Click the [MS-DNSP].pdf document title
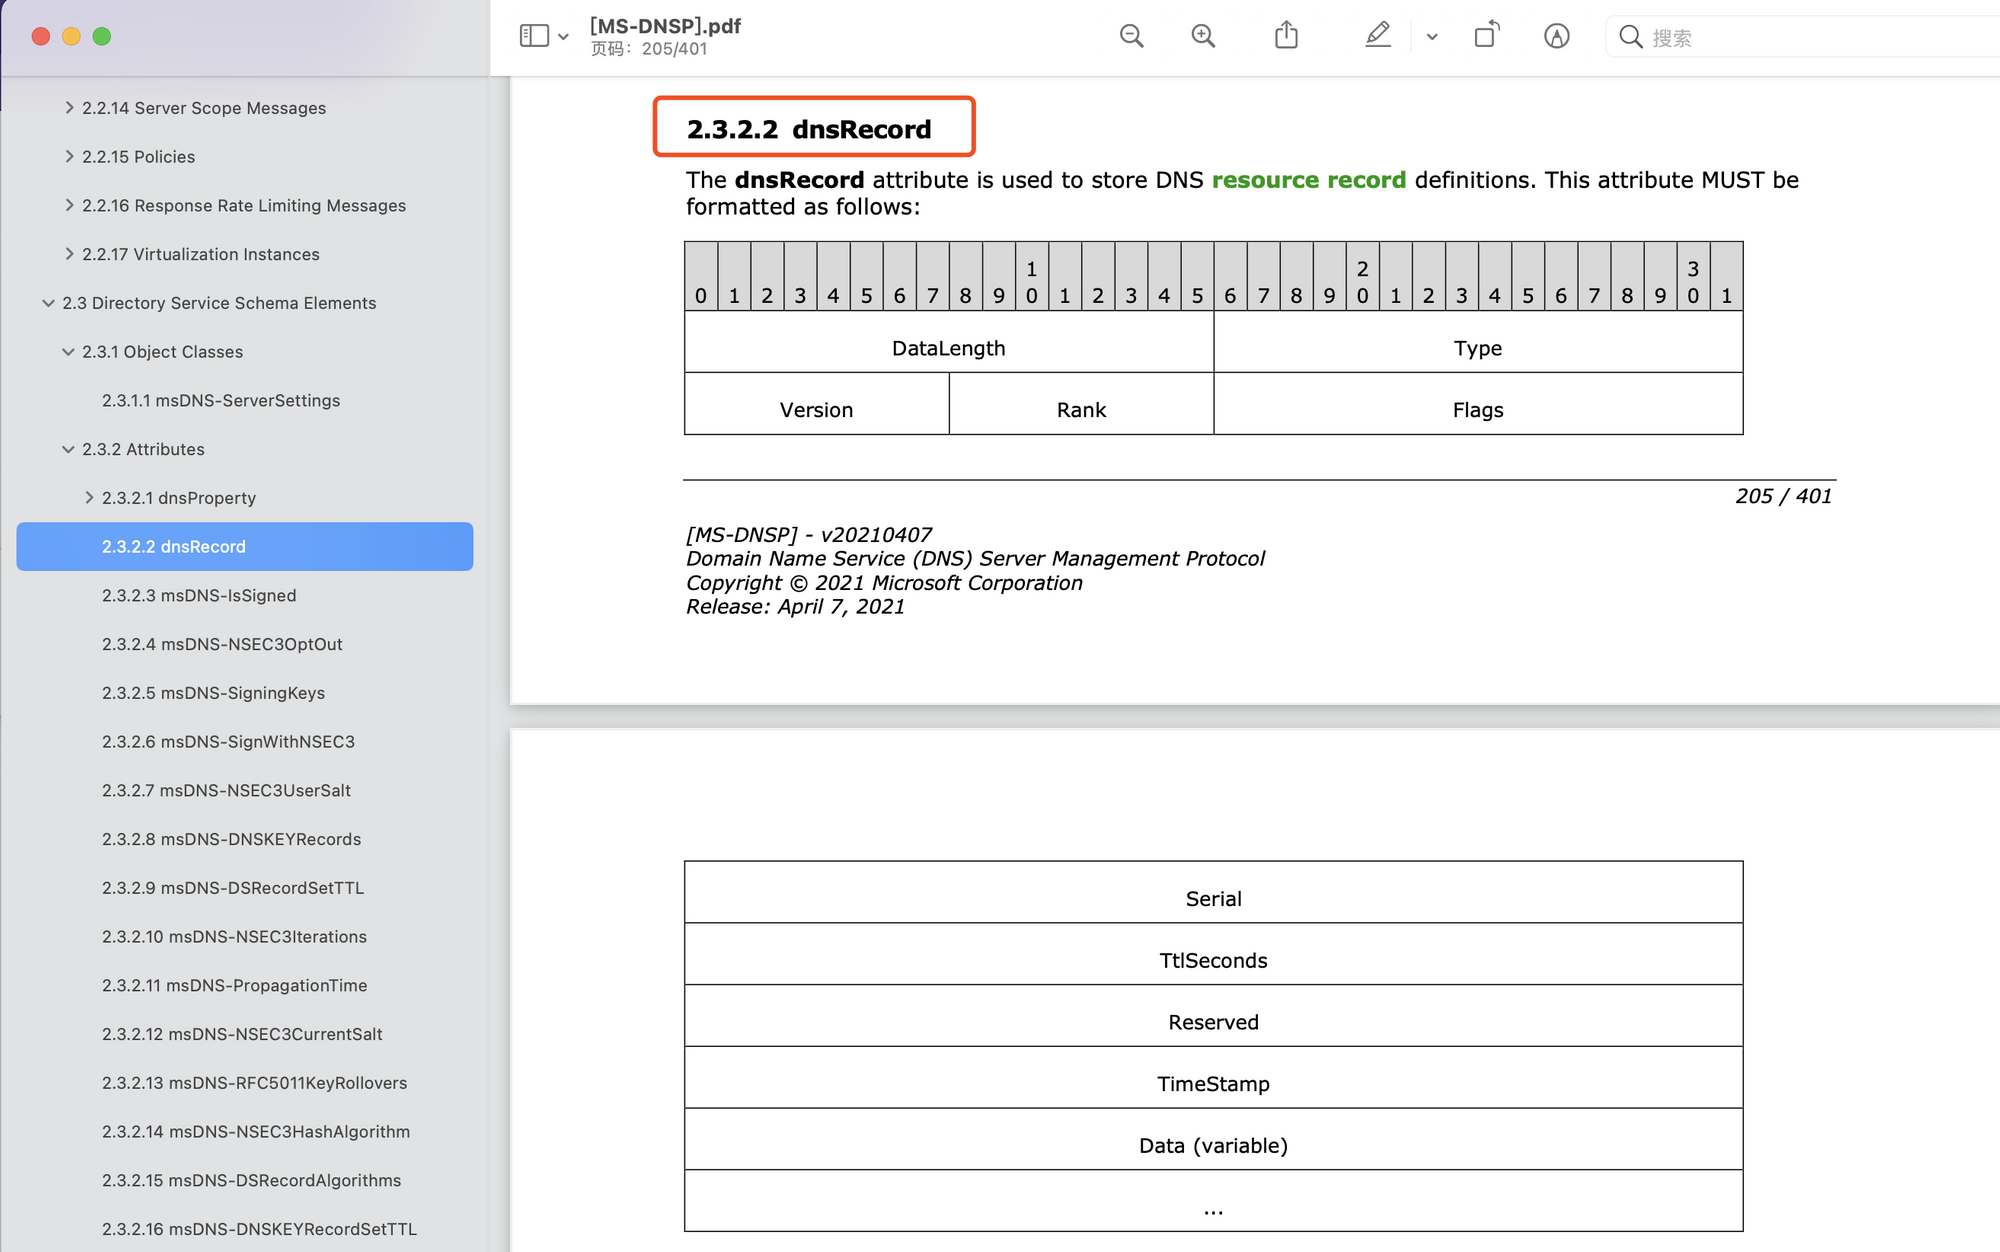2000x1252 pixels. [665, 26]
